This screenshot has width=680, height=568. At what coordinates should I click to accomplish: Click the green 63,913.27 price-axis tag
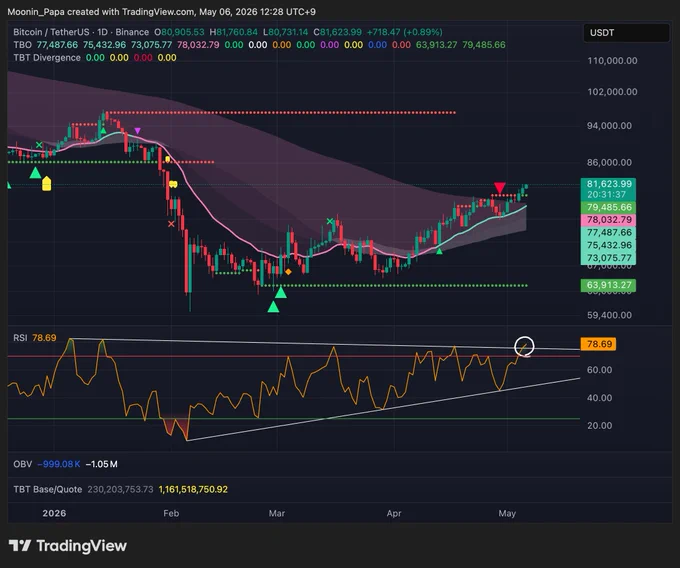[x=608, y=285]
